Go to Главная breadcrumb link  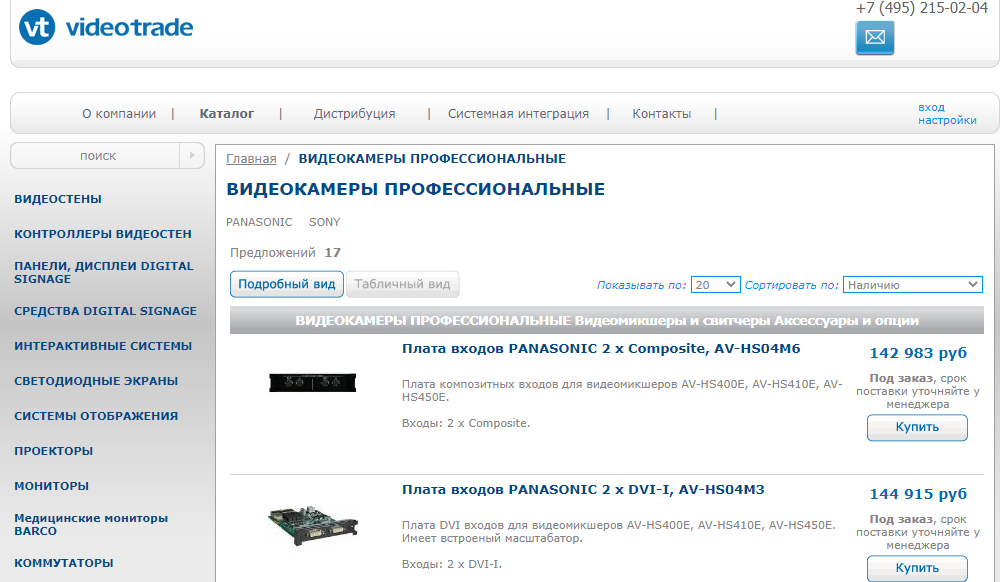pyautogui.click(x=251, y=159)
